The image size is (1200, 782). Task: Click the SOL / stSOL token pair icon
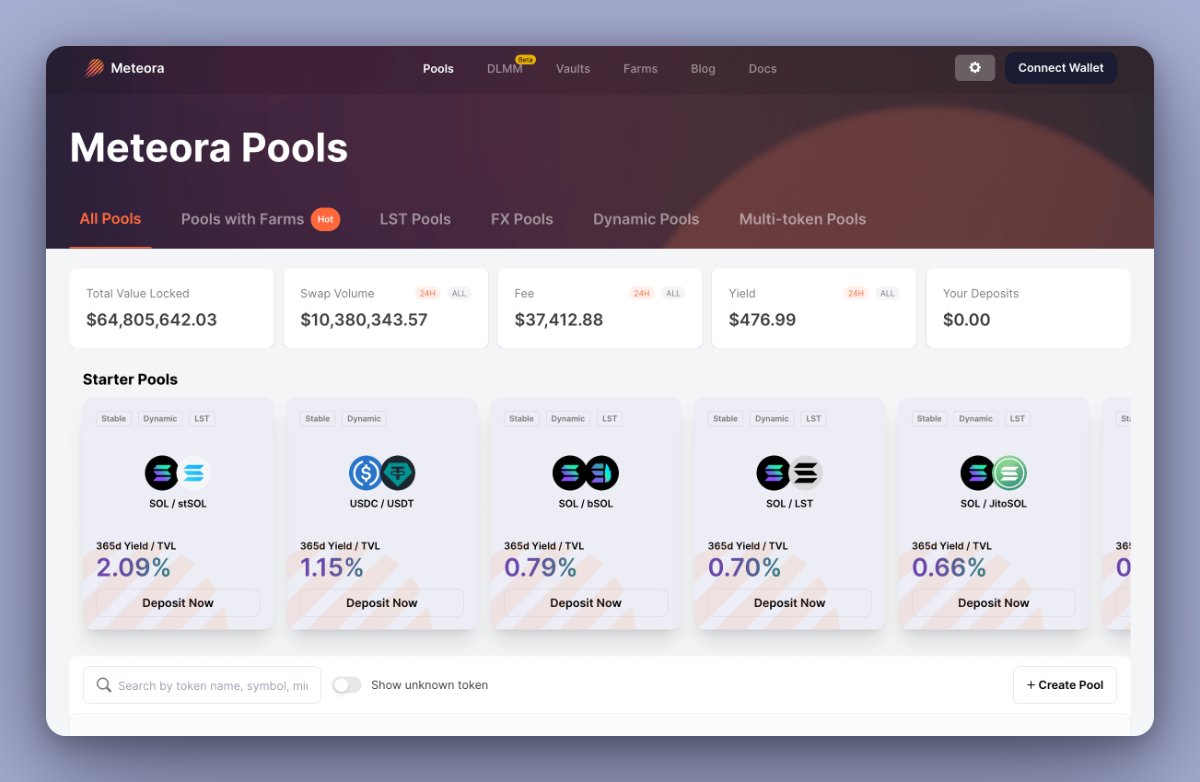[x=178, y=473]
